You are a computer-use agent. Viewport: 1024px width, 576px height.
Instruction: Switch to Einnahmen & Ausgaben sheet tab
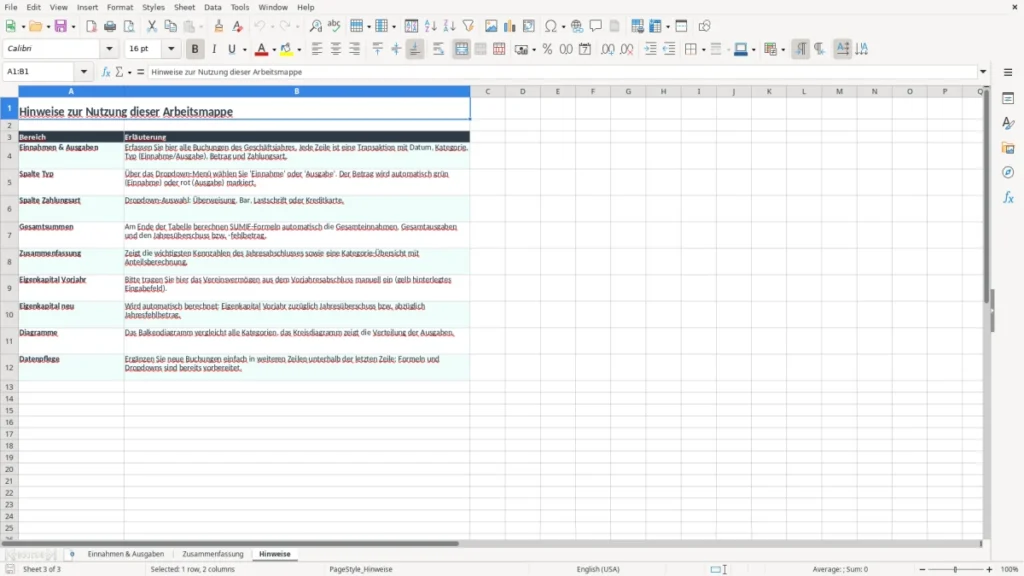[126, 554]
